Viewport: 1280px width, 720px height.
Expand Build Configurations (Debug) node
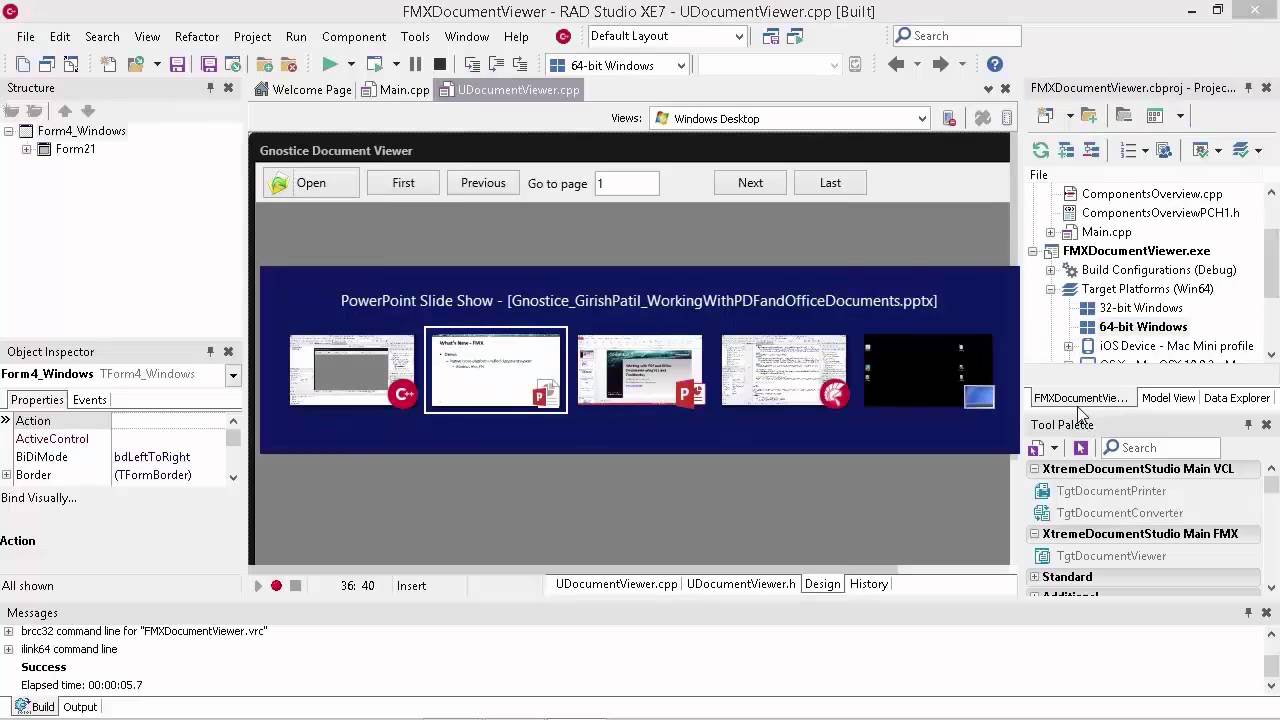(1050, 270)
